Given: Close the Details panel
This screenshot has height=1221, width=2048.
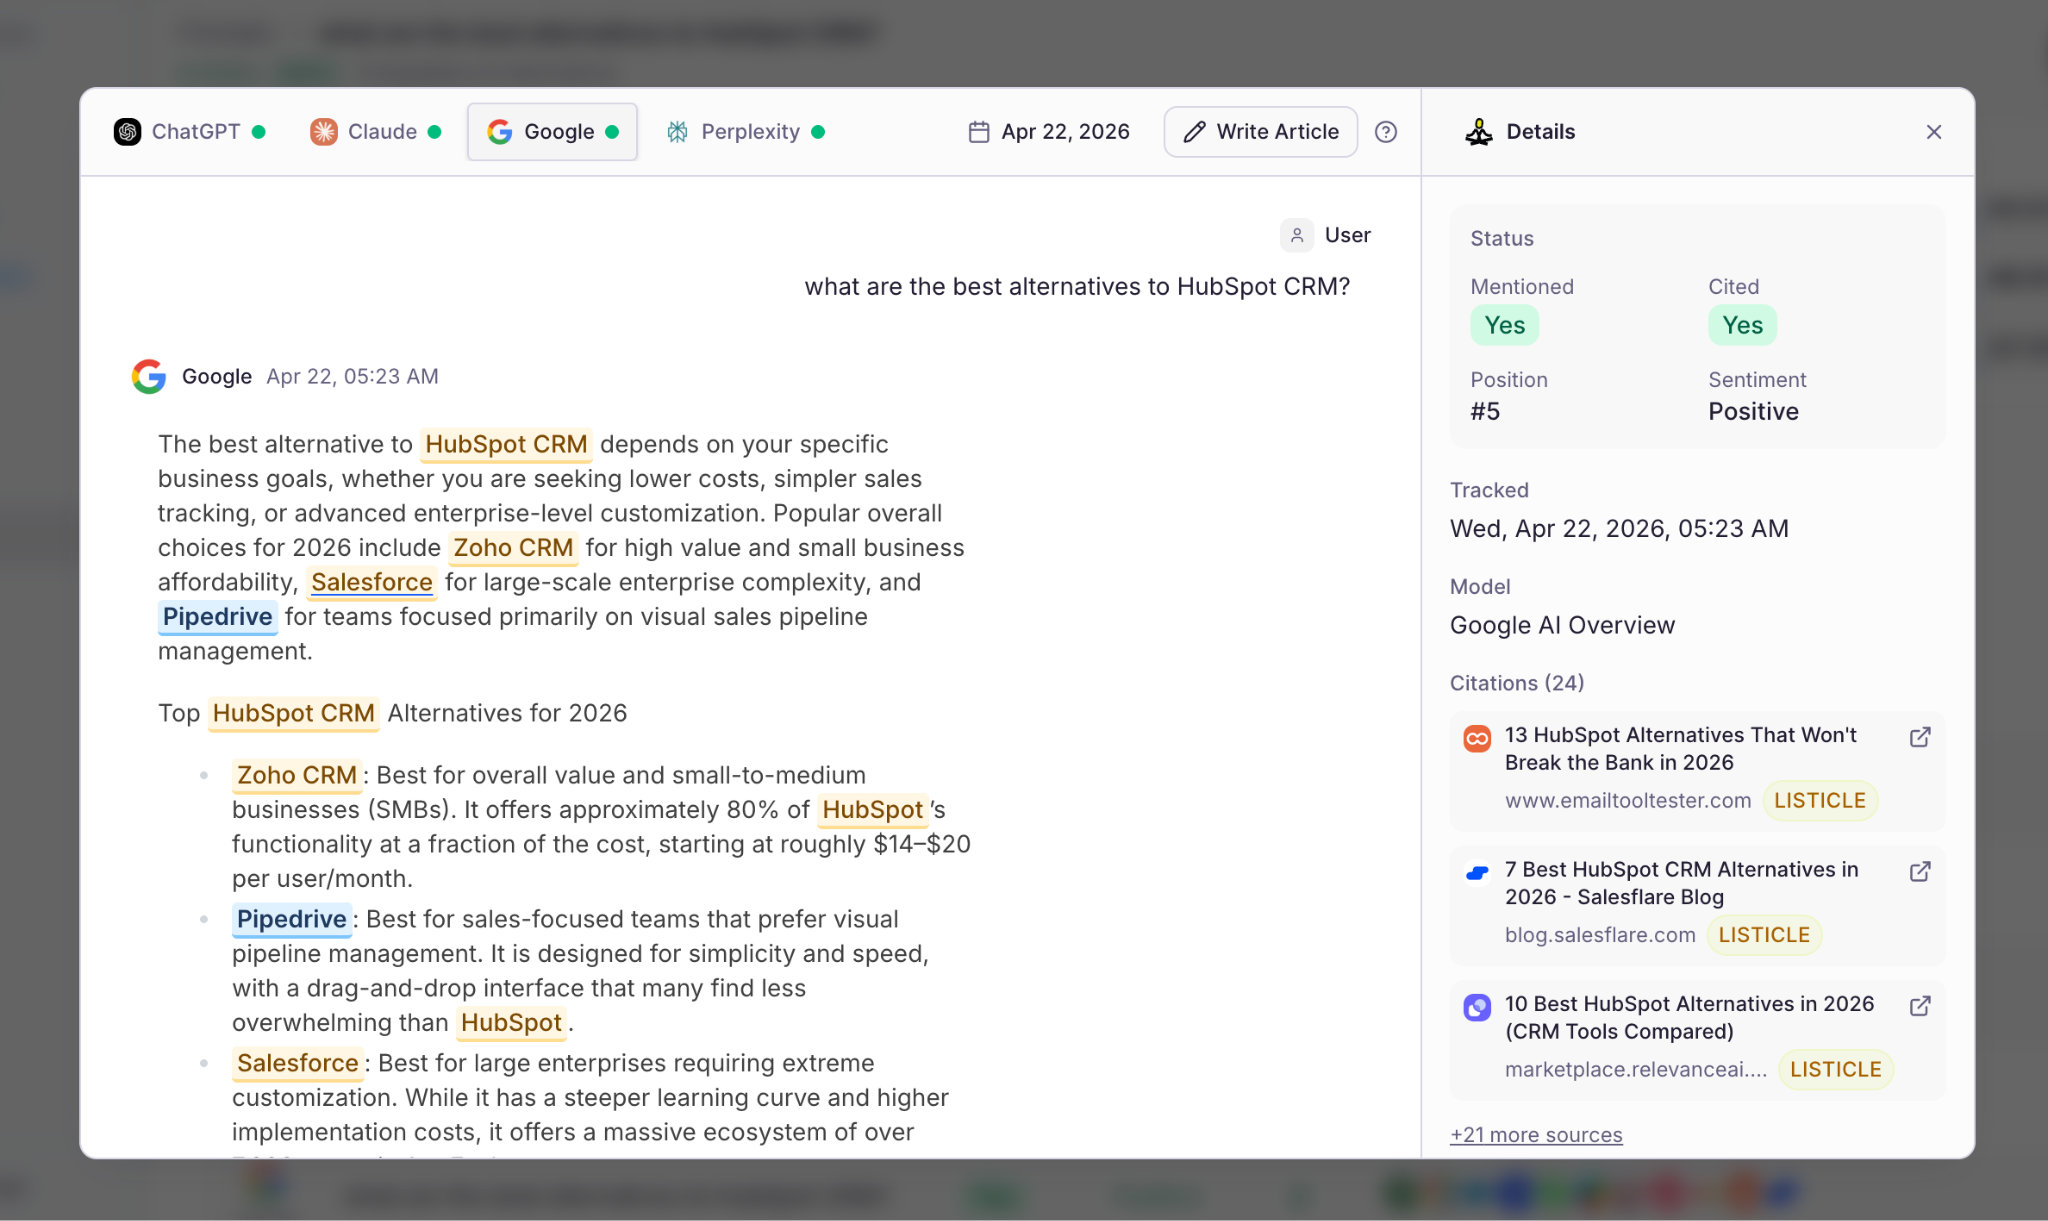Looking at the screenshot, I should point(1933,132).
